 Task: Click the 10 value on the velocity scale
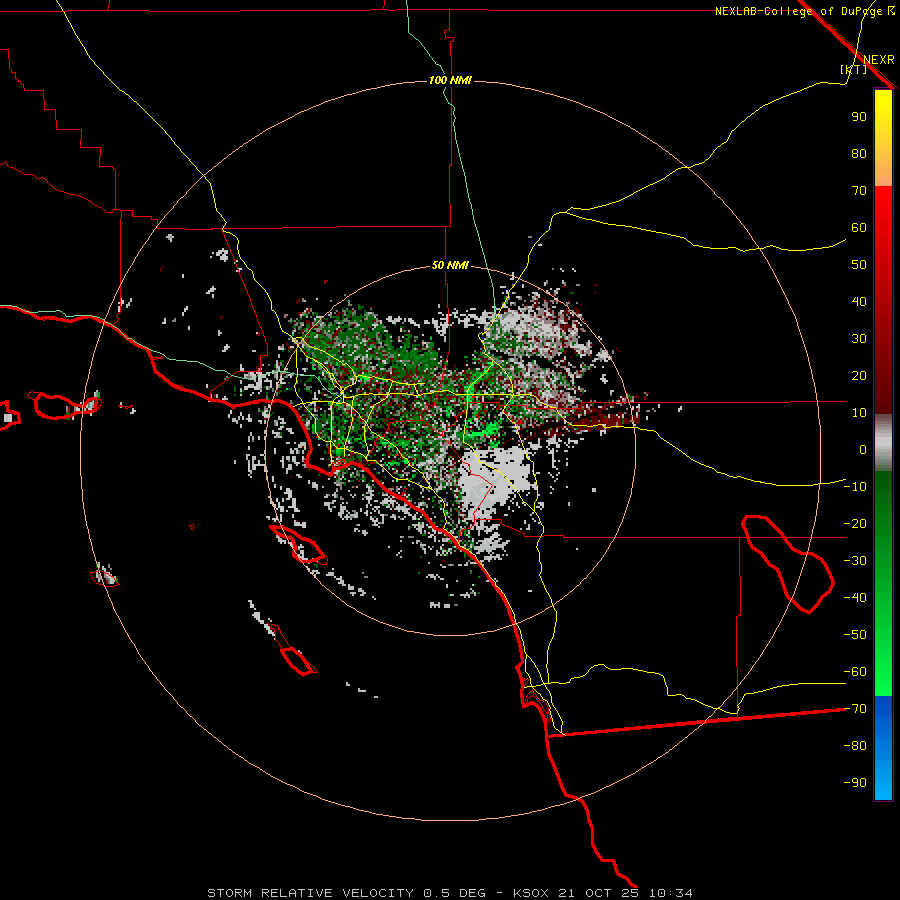click(x=859, y=413)
